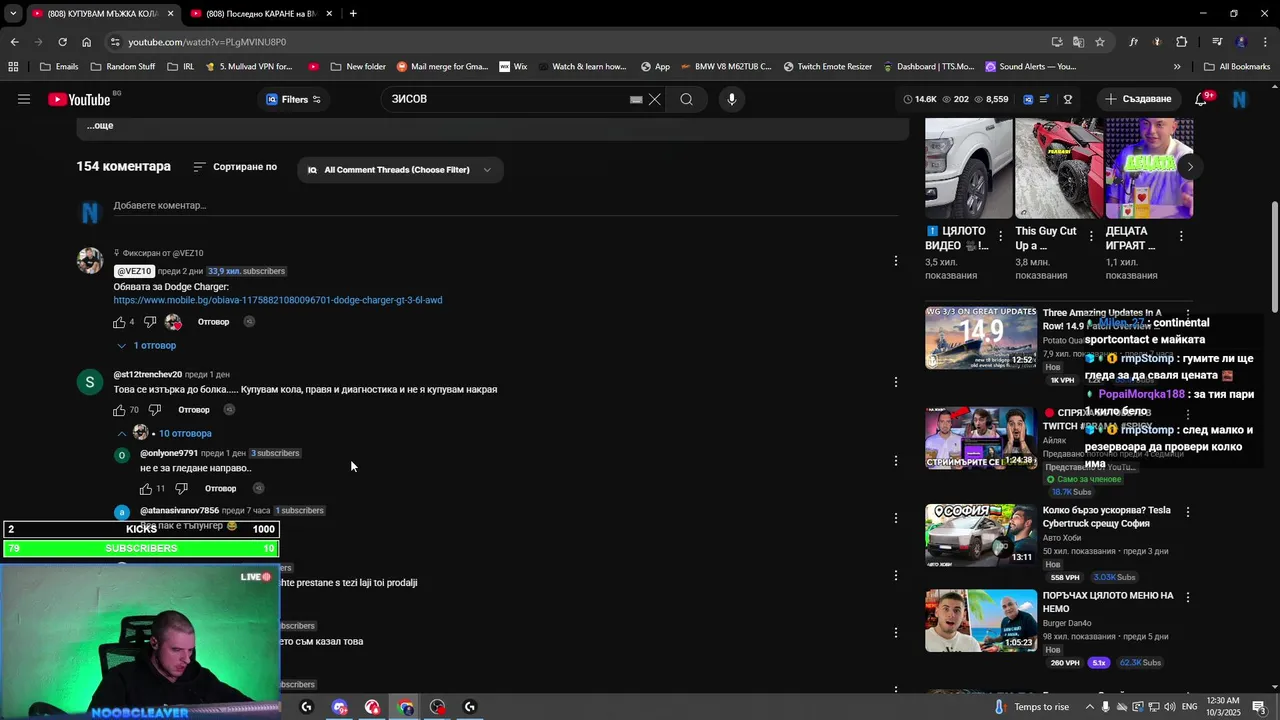This screenshot has height=720, width=1280.
Task: Start voice search with the microphone
Action: (x=732, y=99)
